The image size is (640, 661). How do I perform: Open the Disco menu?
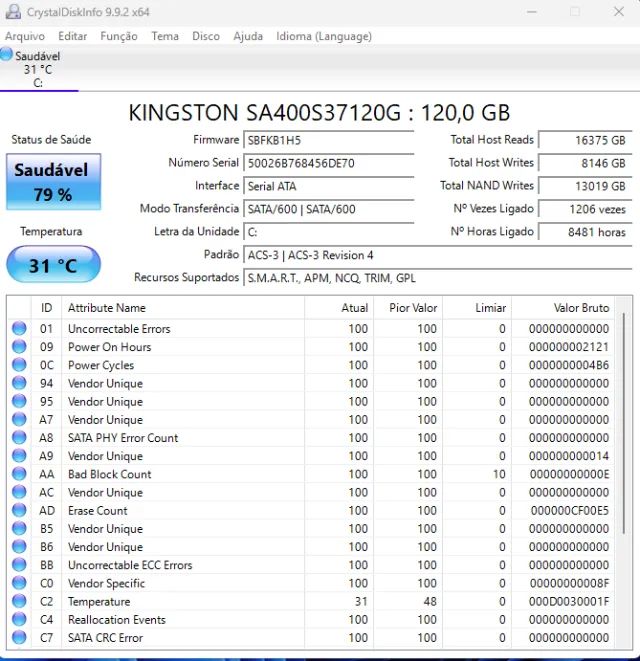click(x=206, y=36)
